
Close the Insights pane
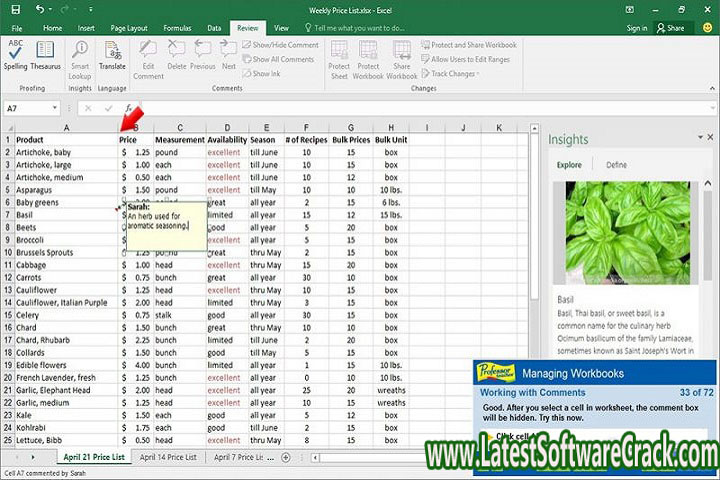[710, 137]
